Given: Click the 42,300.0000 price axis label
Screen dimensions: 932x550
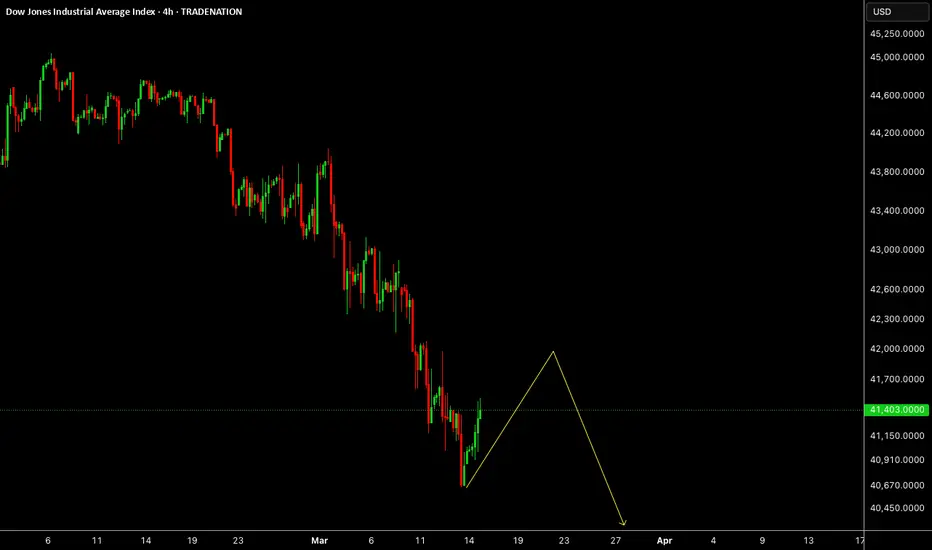Looking at the screenshot, I should (x=897, y=319).
